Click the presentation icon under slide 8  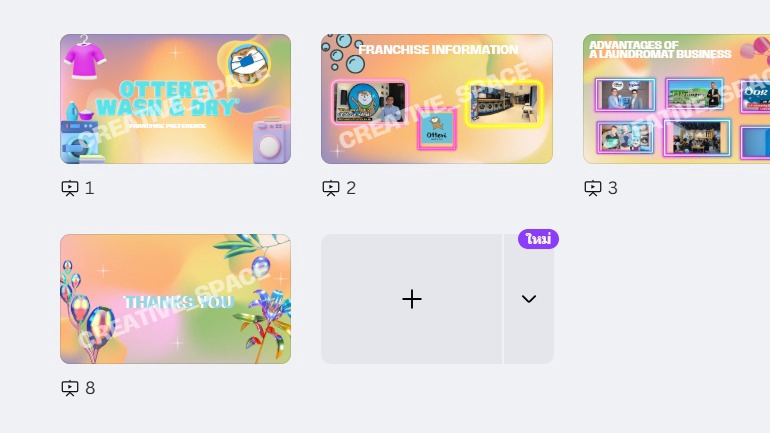point(70,388)
